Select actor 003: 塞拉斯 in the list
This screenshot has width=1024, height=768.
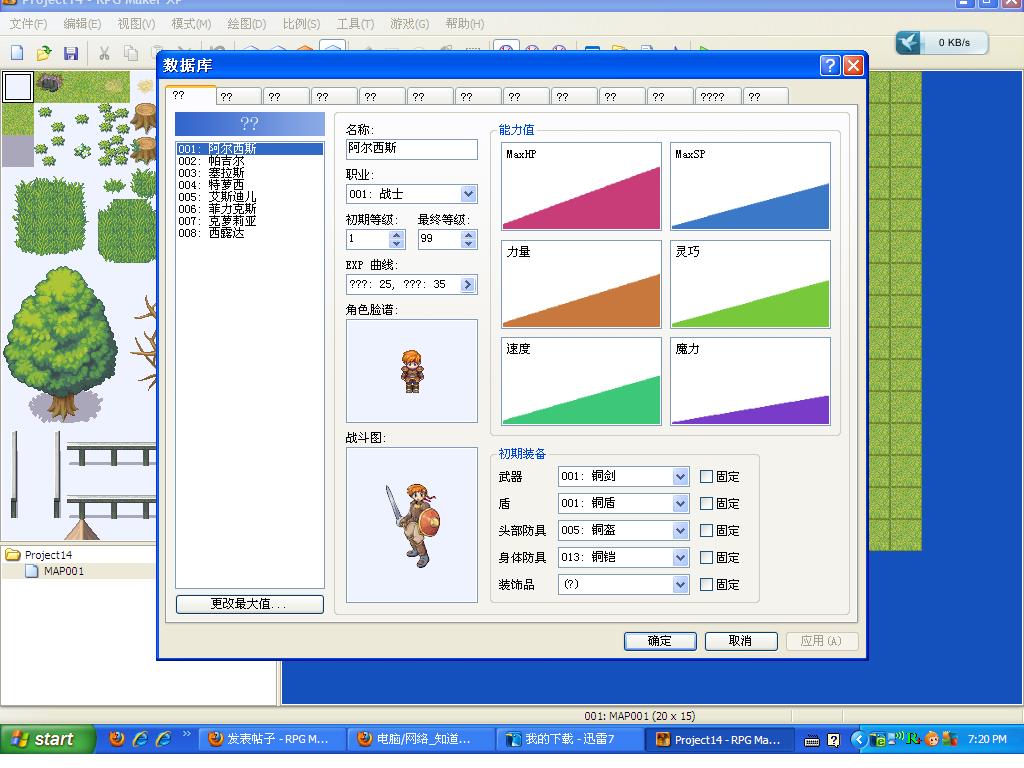(249, 173)
